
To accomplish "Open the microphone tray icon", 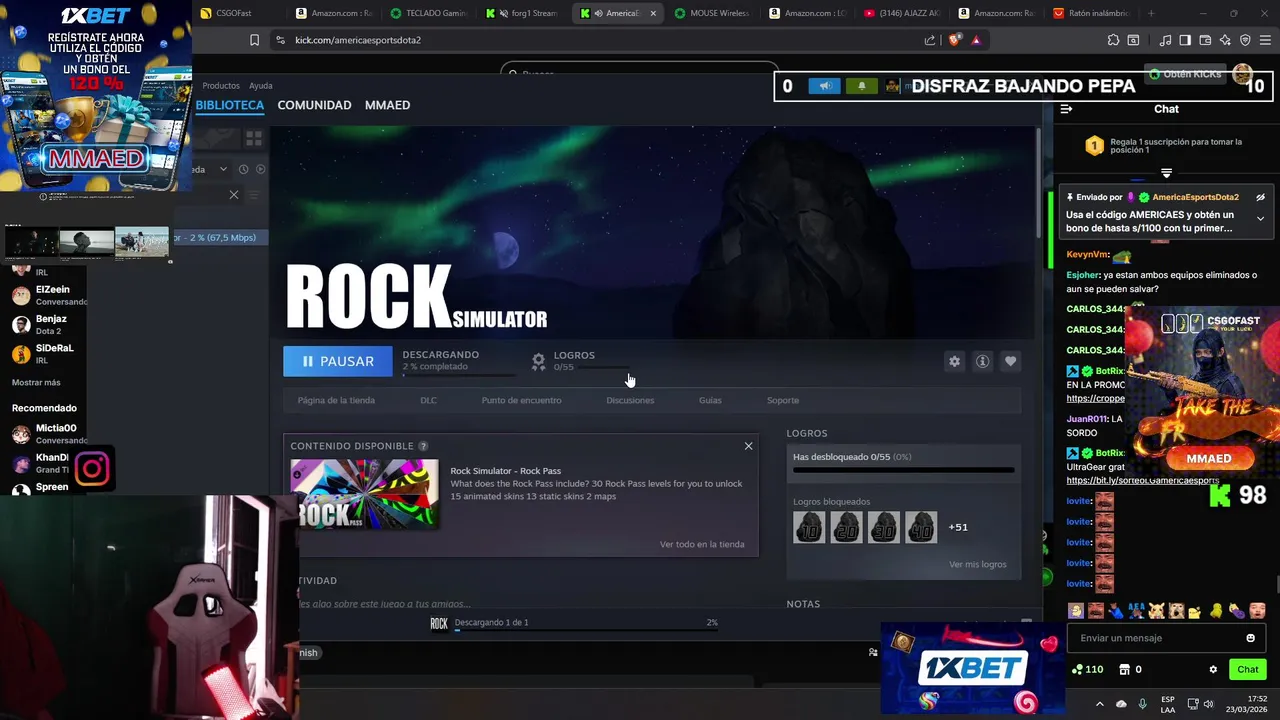I will click(1143, 704).
